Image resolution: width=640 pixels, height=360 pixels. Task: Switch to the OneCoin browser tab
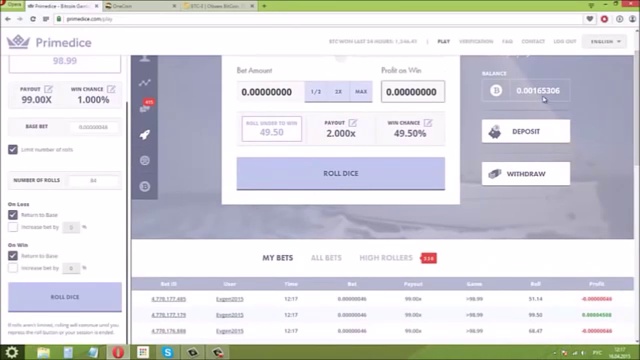(x=140, y=6)
